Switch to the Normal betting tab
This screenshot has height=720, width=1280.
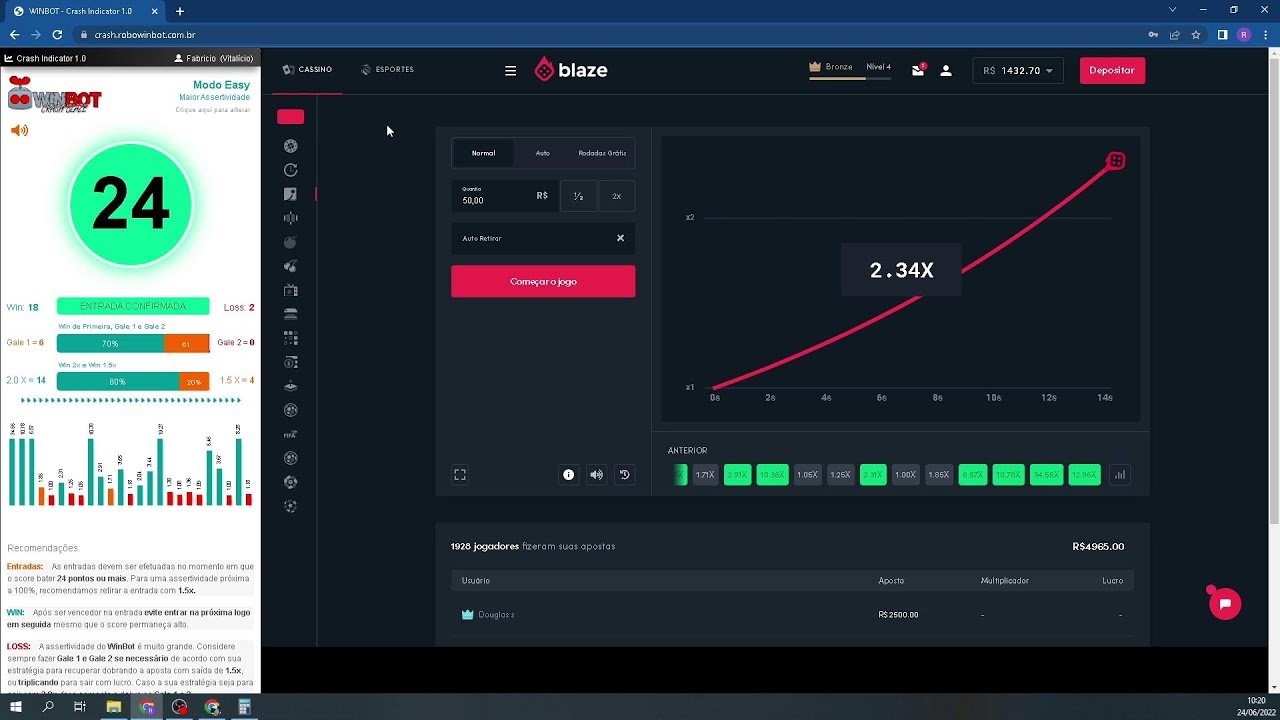coord(483,153)
